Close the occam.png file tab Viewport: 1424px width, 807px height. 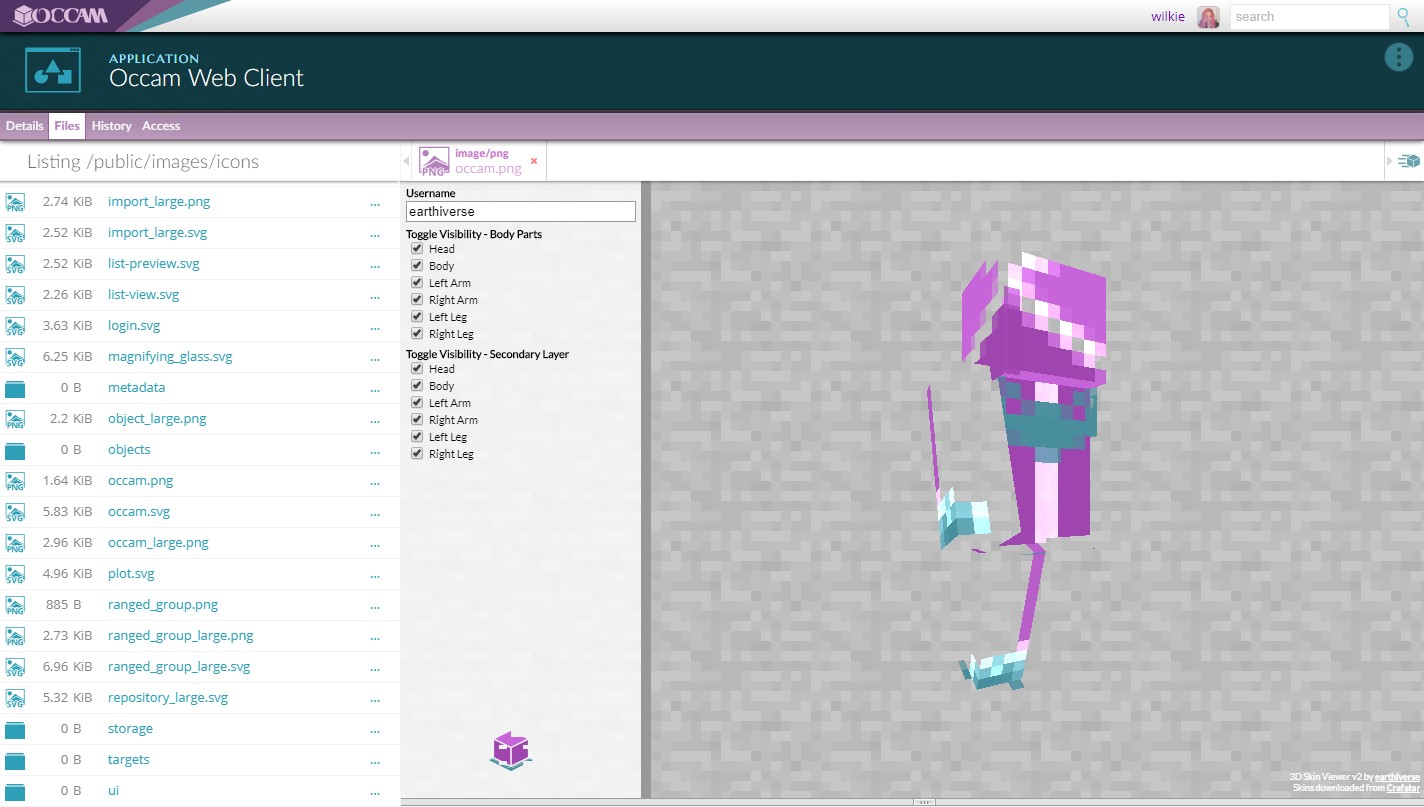(534, 160)
